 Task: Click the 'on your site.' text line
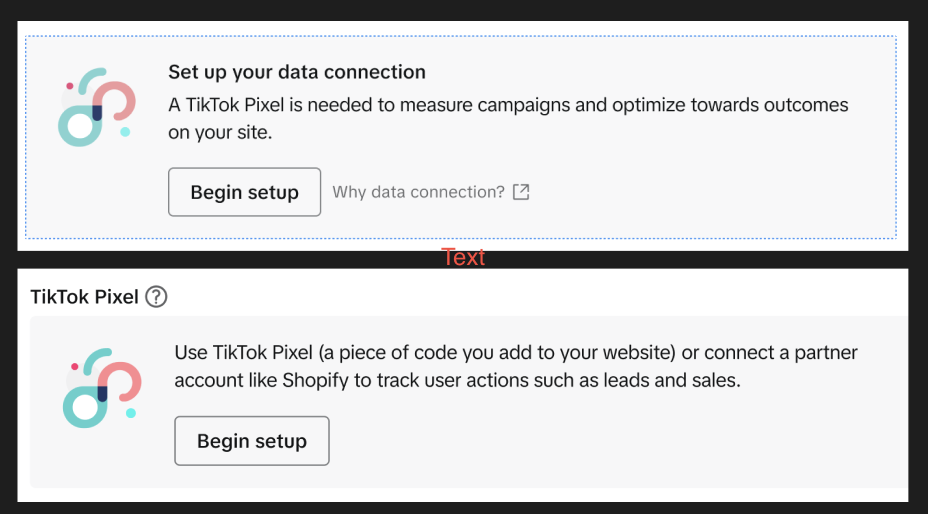(220, 132)
